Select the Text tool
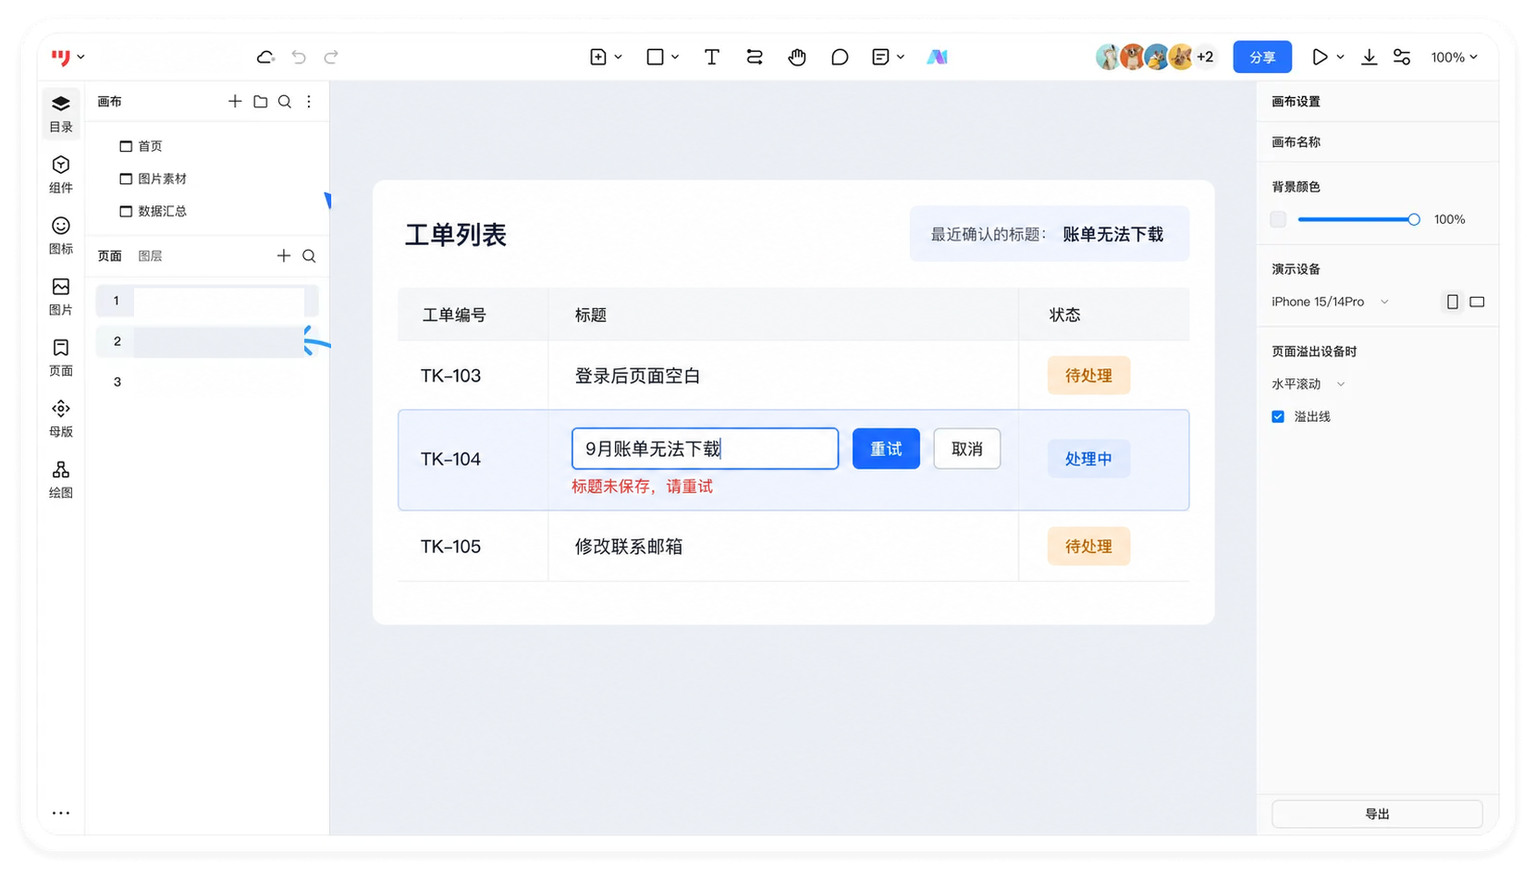1536x876 pixels. point(712,57)
